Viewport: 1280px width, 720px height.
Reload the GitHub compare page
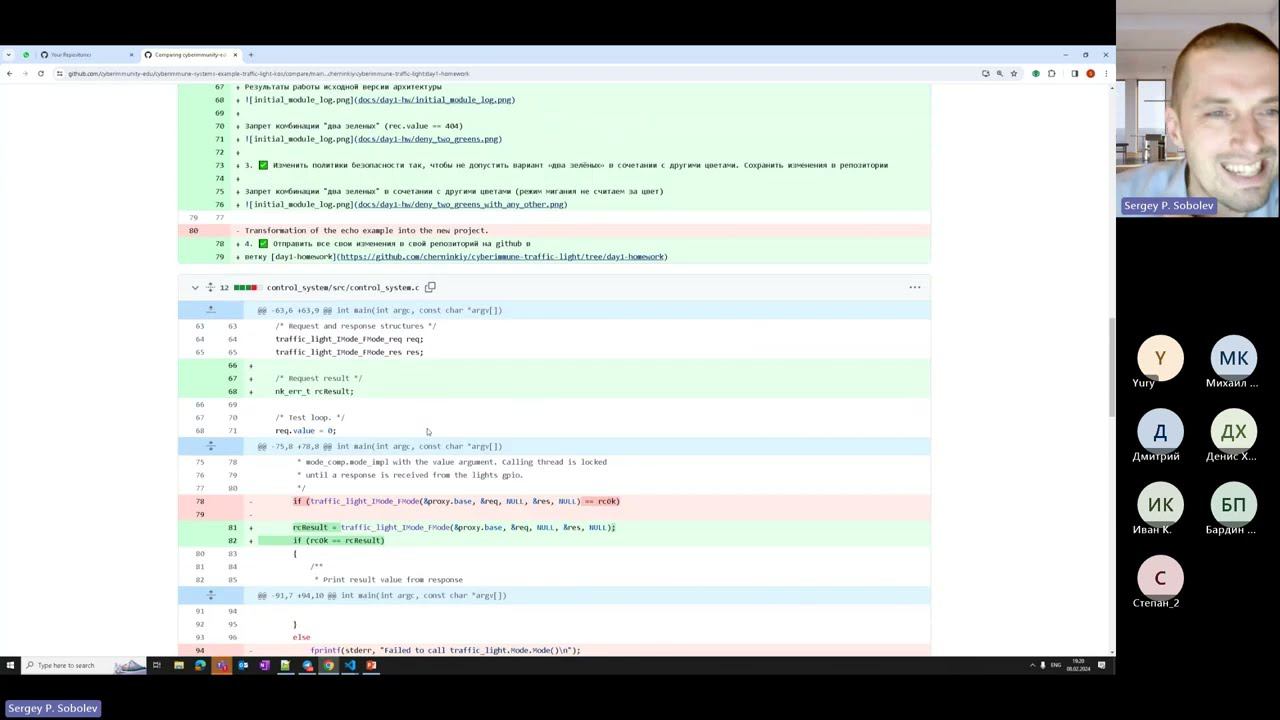[41, 73]
